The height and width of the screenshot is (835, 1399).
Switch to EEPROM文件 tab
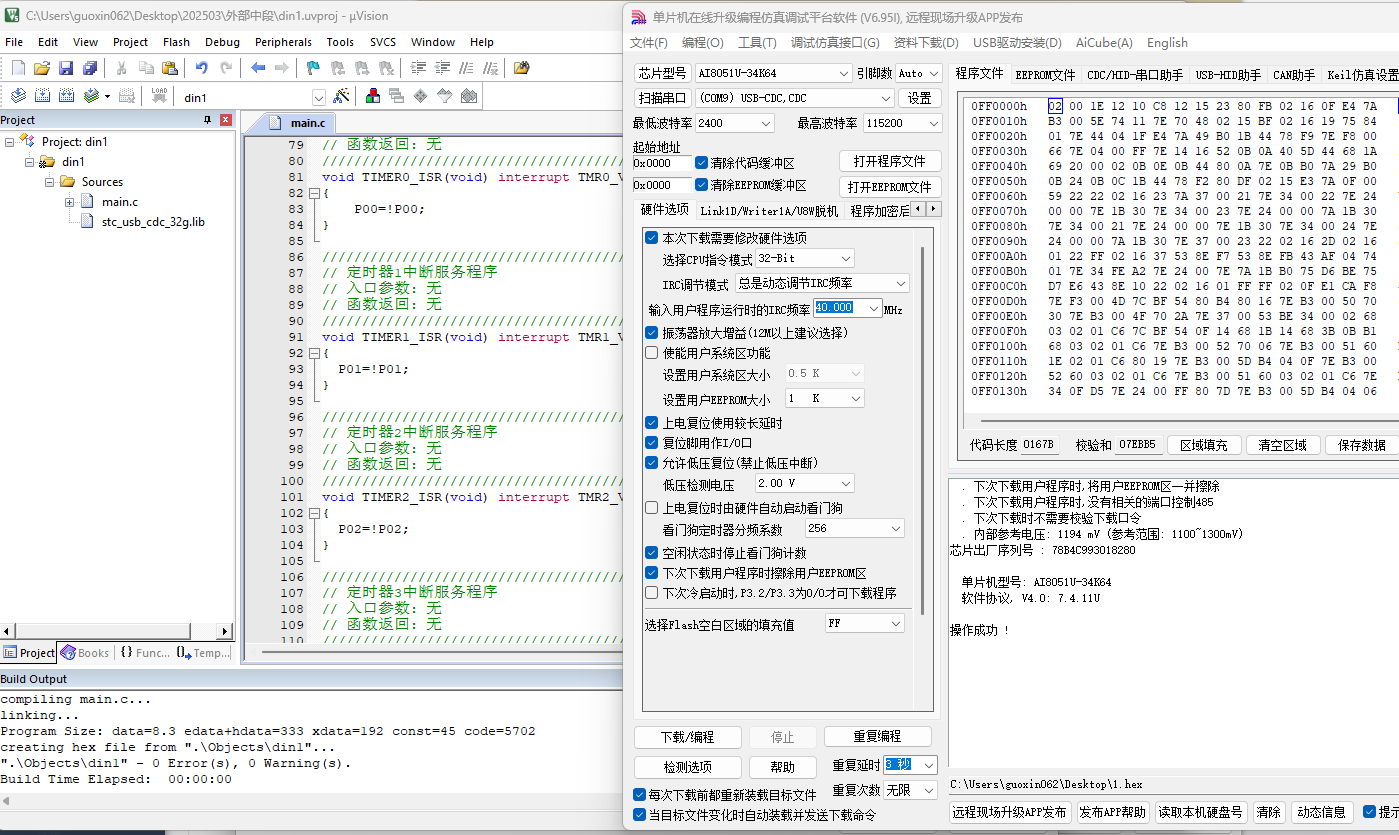click(1045, 75)
